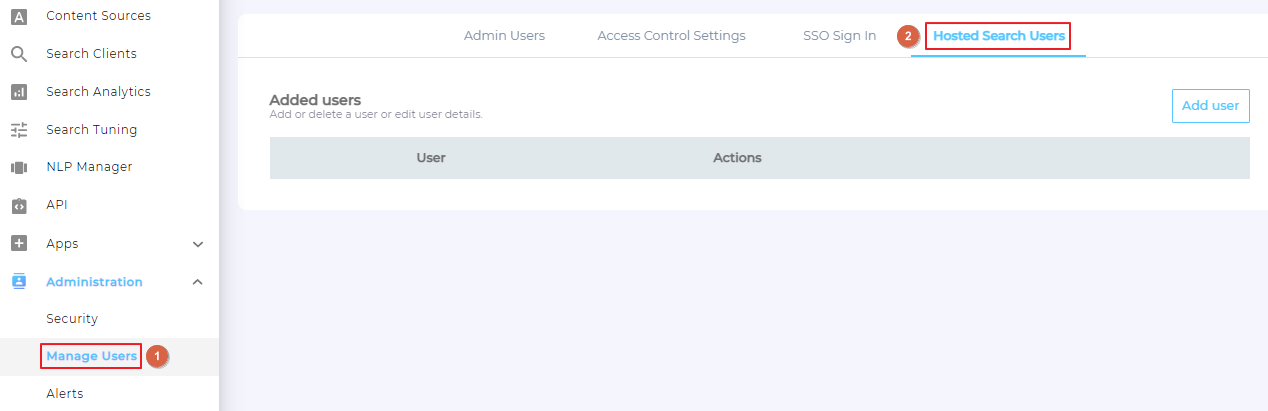Screen dimensions: 1268x411
Task: Click the Administration icon in sidebar
Action: 19,282
